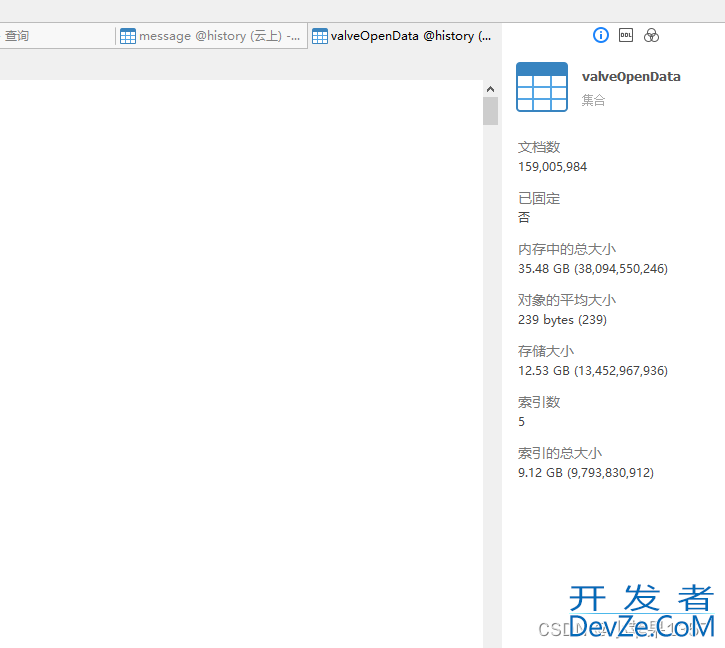Switch to the valveOpenData @history tab
The height and width of the screenshot is (648, 725).
coord(404,36)
